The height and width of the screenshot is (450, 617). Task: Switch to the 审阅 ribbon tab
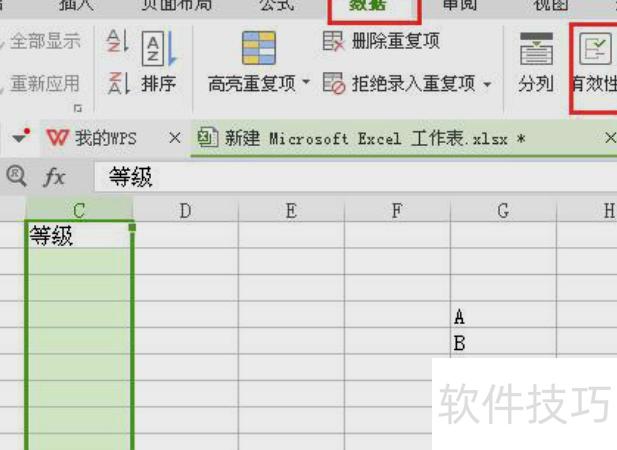(x=460, y=6)
